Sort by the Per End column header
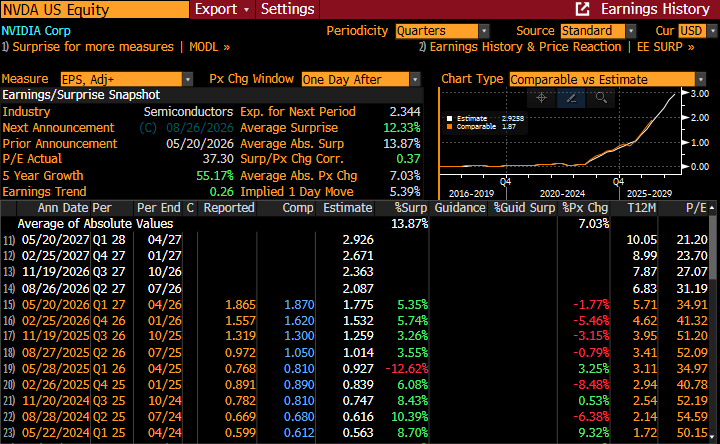This screenshot has height=444, width=720. [158, 208]
